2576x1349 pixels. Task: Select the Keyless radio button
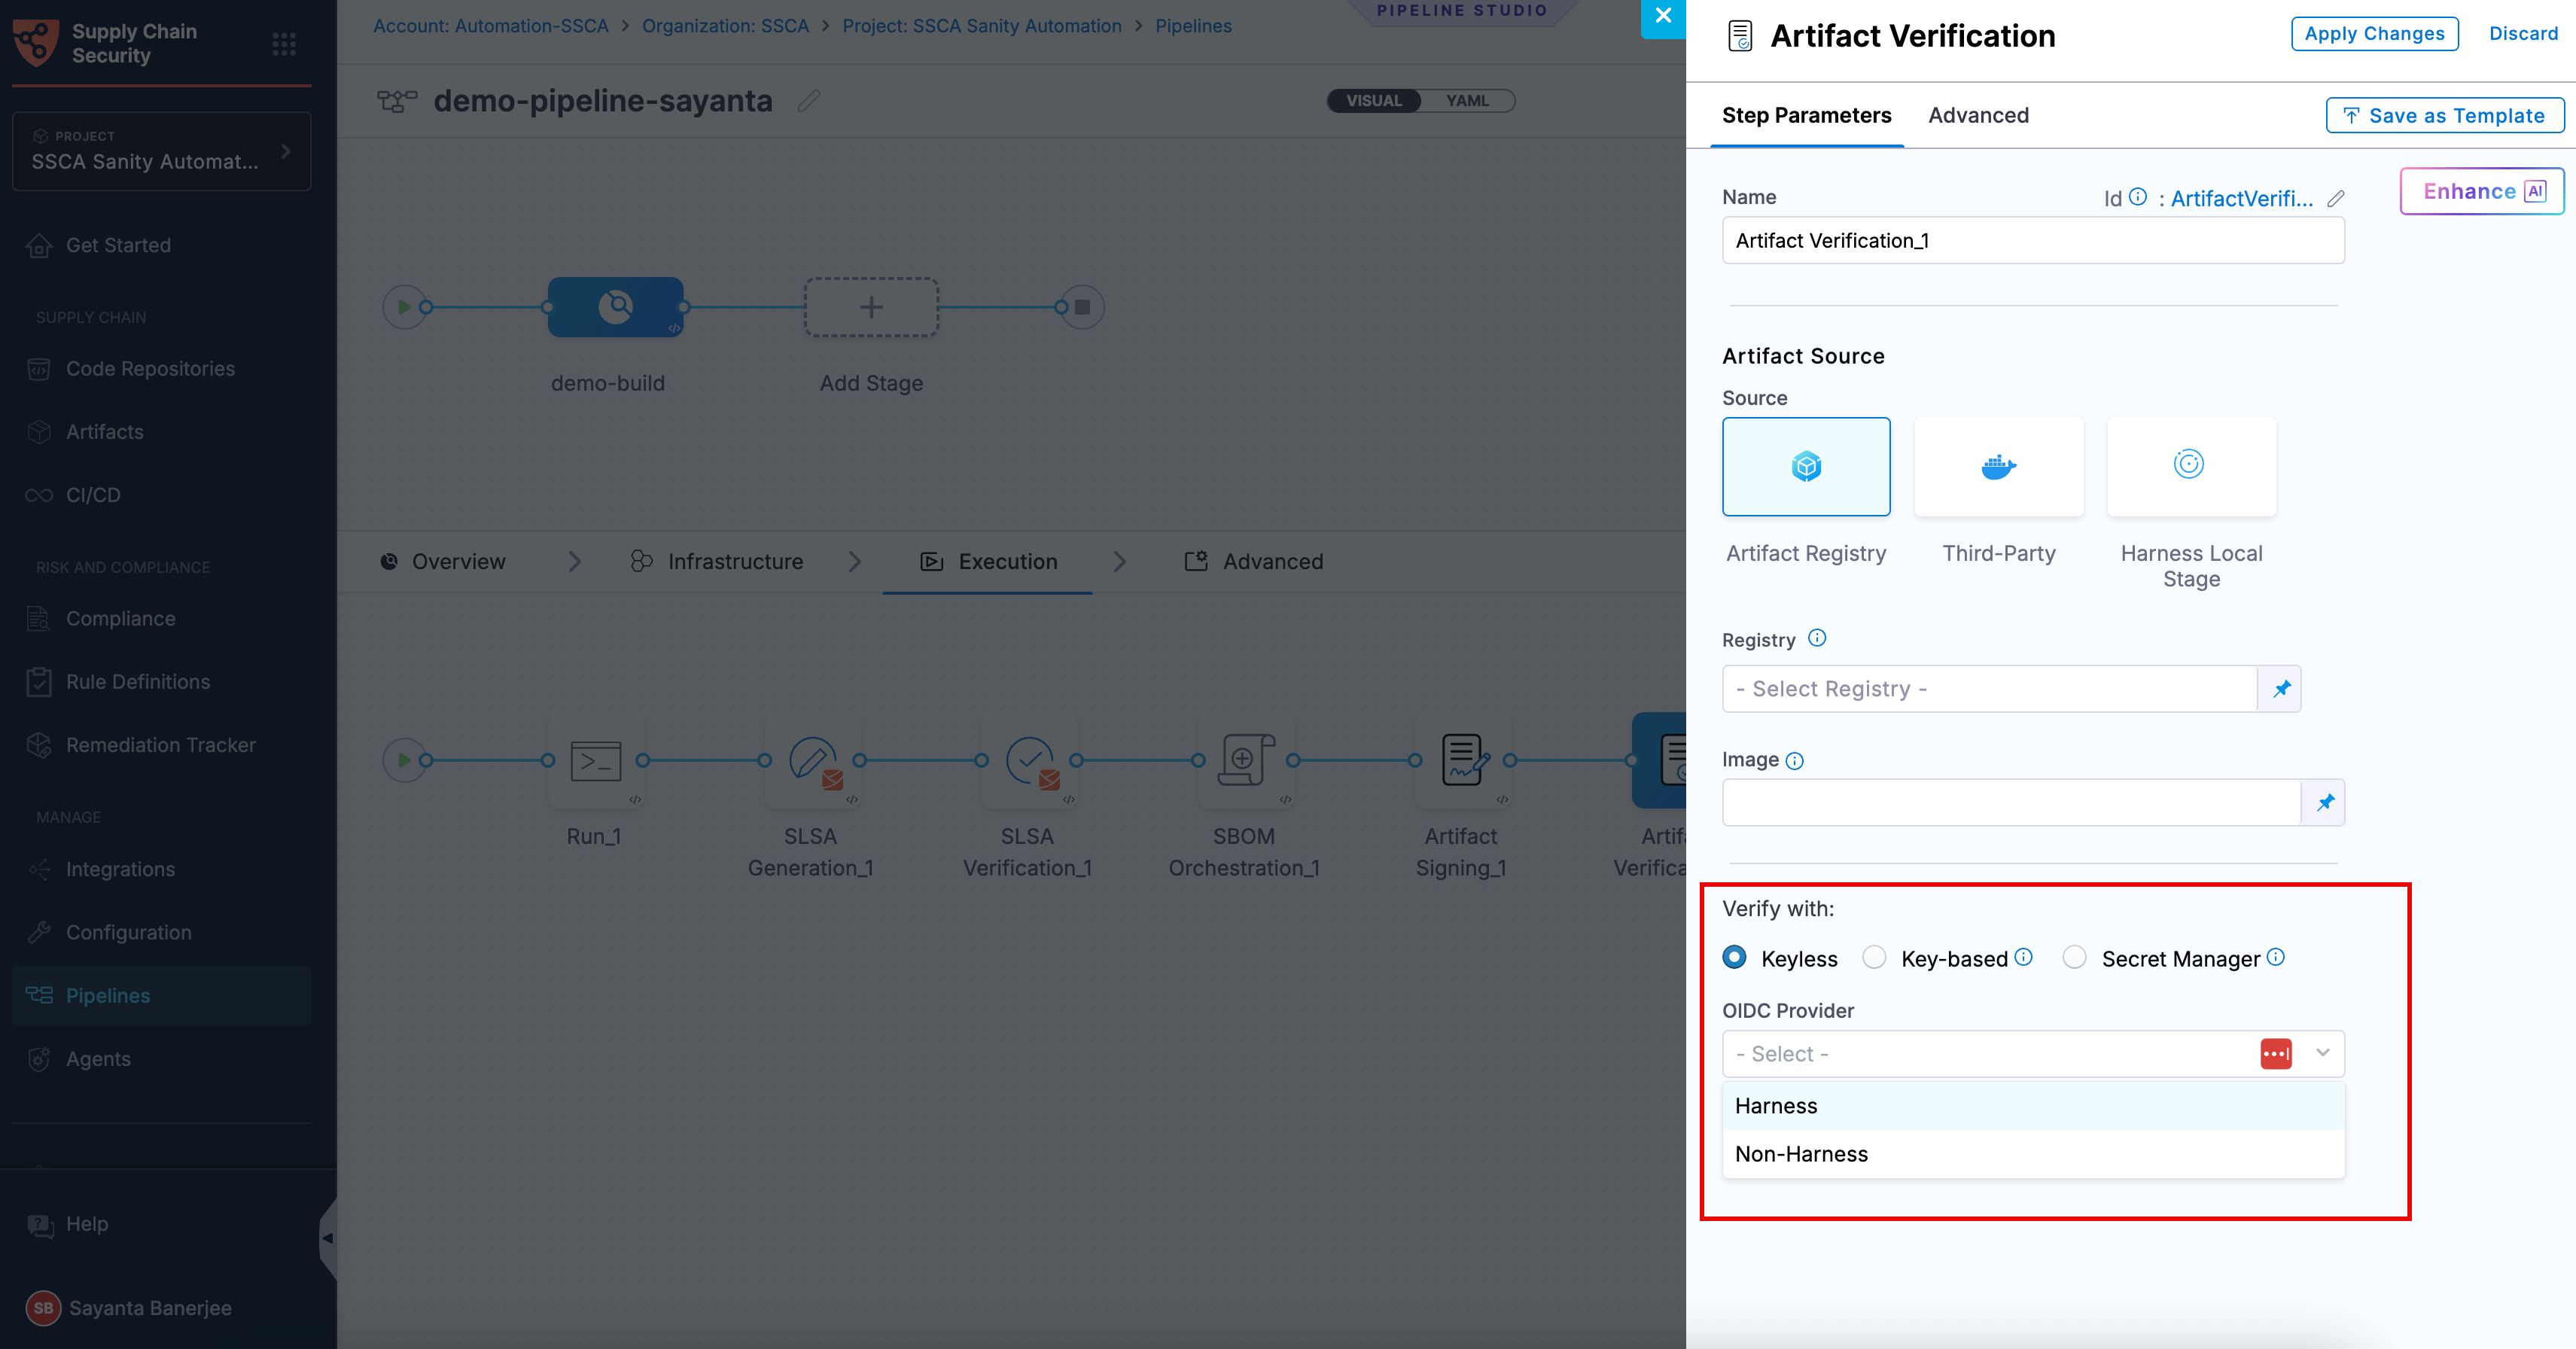point(1734,957)
